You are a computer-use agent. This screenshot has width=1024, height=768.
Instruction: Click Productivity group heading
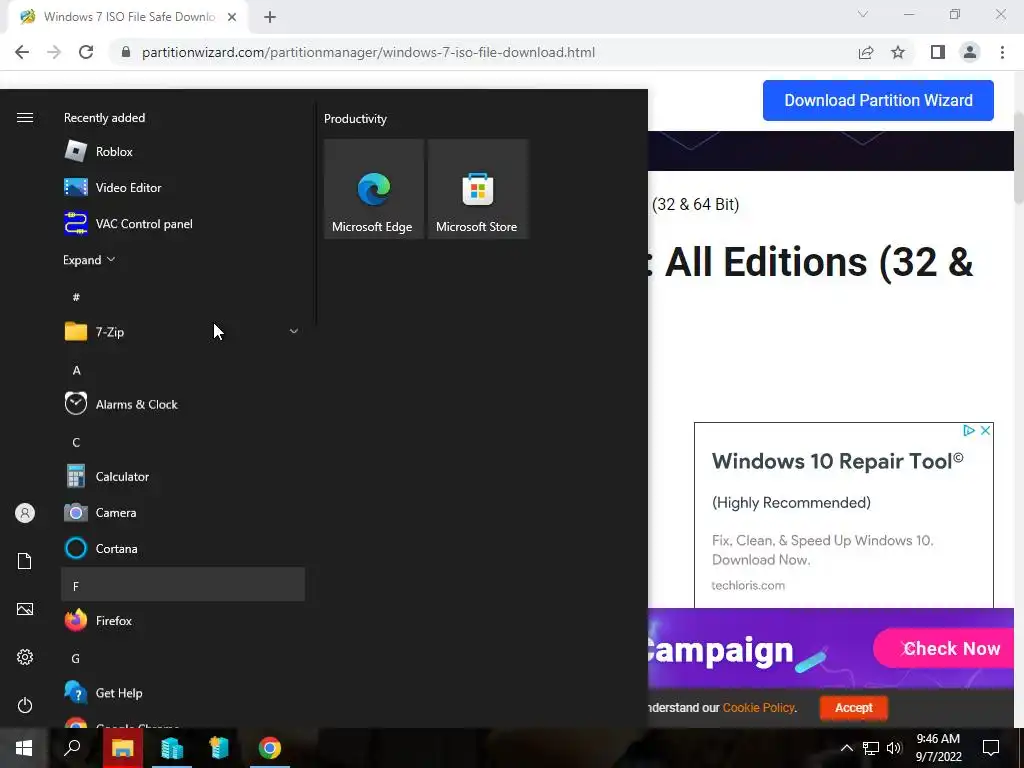coord(355,119)
